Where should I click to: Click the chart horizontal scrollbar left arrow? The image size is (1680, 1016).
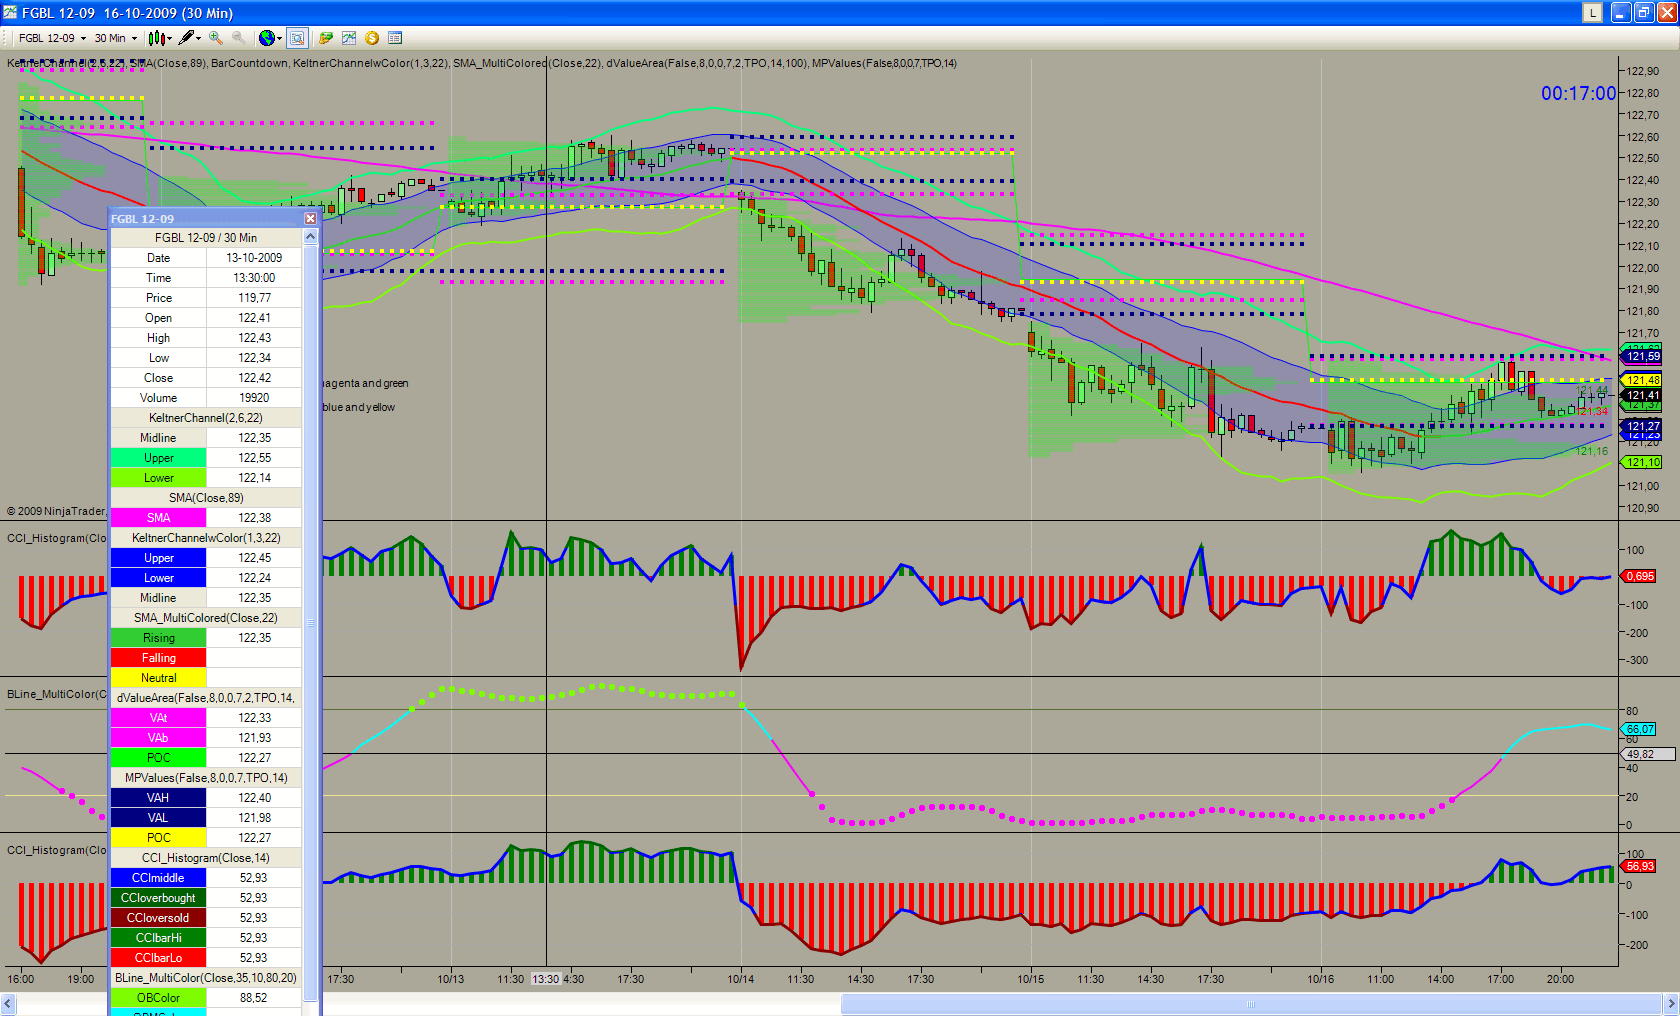coord(8,1004)
